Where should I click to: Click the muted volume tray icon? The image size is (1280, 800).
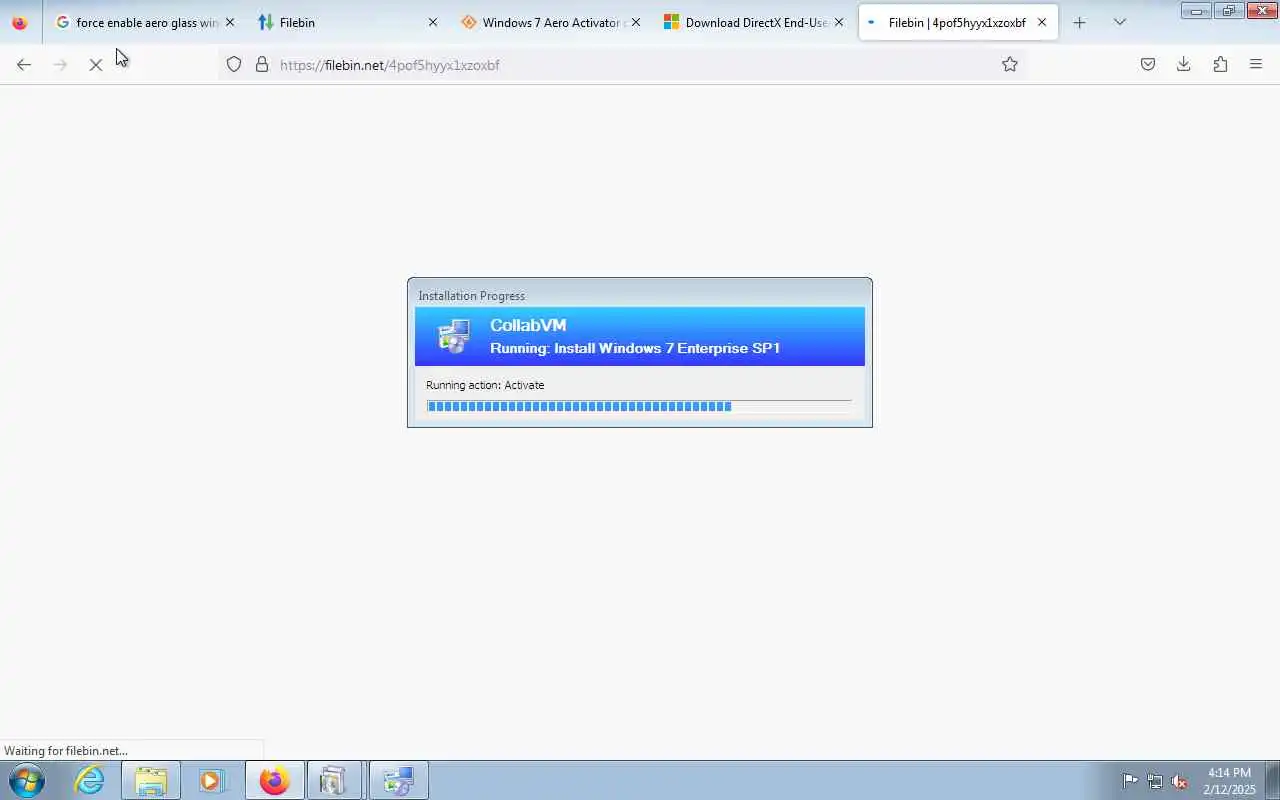coord(1180,781)
